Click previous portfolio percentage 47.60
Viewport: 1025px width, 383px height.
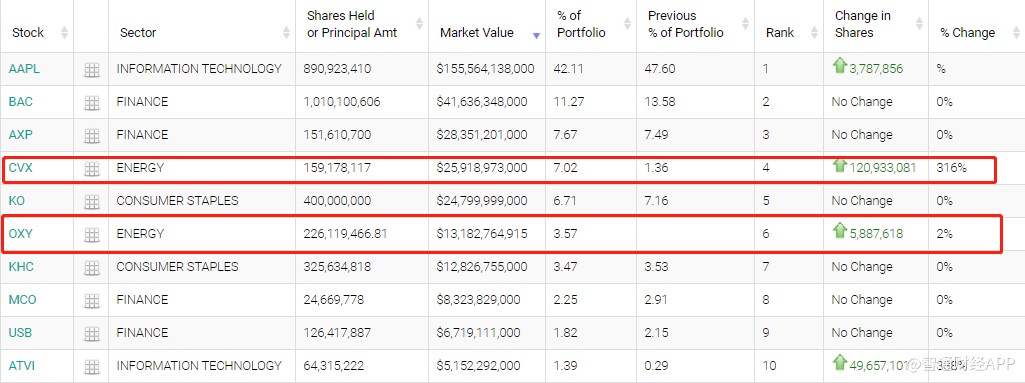click(x=660, y=69)
